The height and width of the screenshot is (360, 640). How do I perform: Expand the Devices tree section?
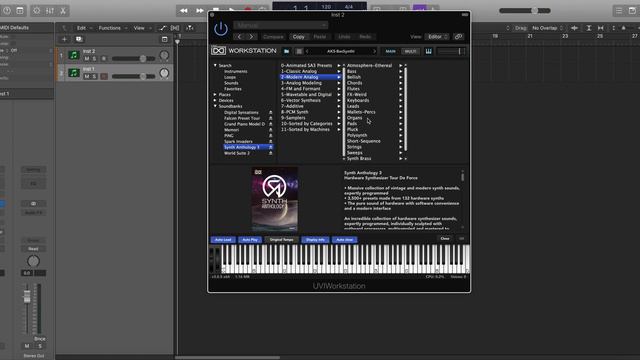pyautogui.click(x=215, y=100)
